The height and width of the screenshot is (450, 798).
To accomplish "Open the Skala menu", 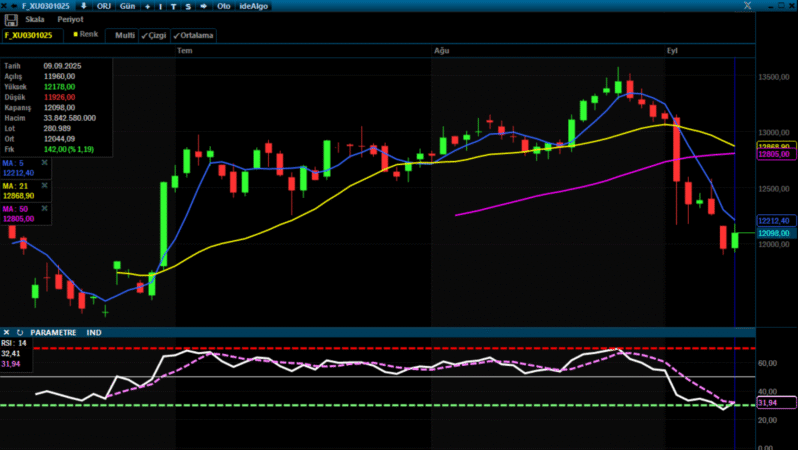I will tap(35, 19).
